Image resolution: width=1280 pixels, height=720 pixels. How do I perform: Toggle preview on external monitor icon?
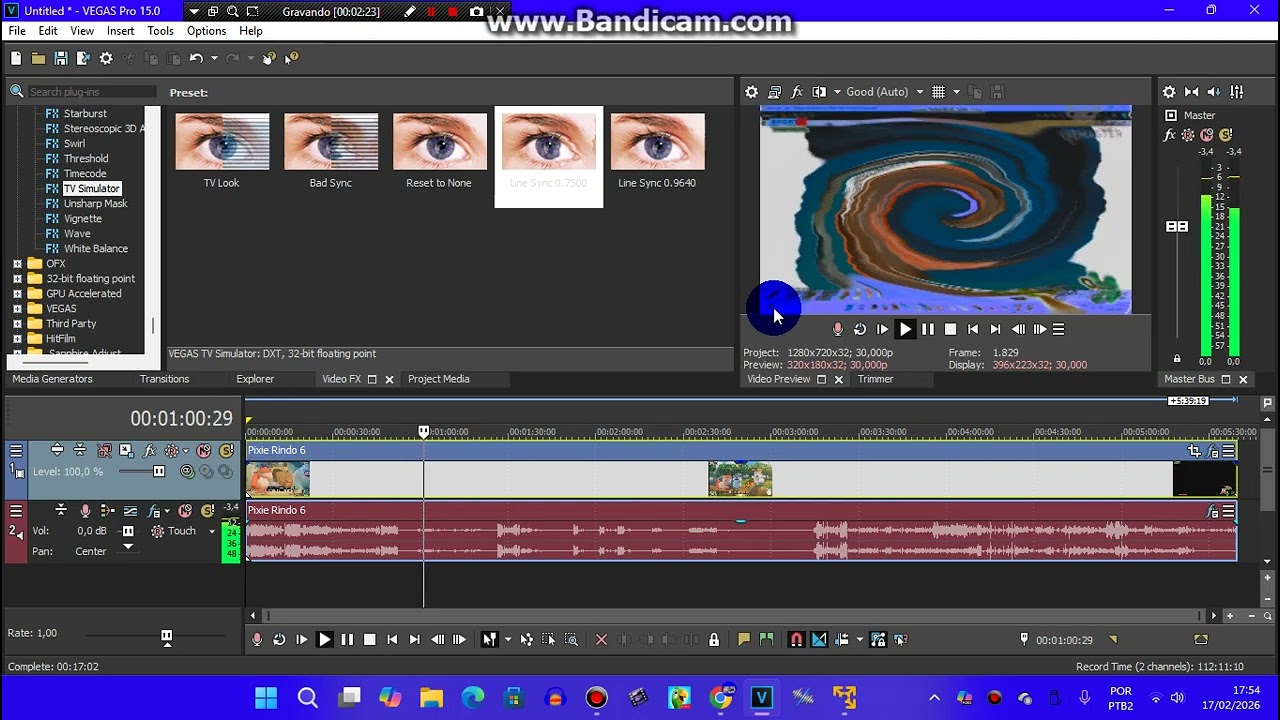point(774,92)
